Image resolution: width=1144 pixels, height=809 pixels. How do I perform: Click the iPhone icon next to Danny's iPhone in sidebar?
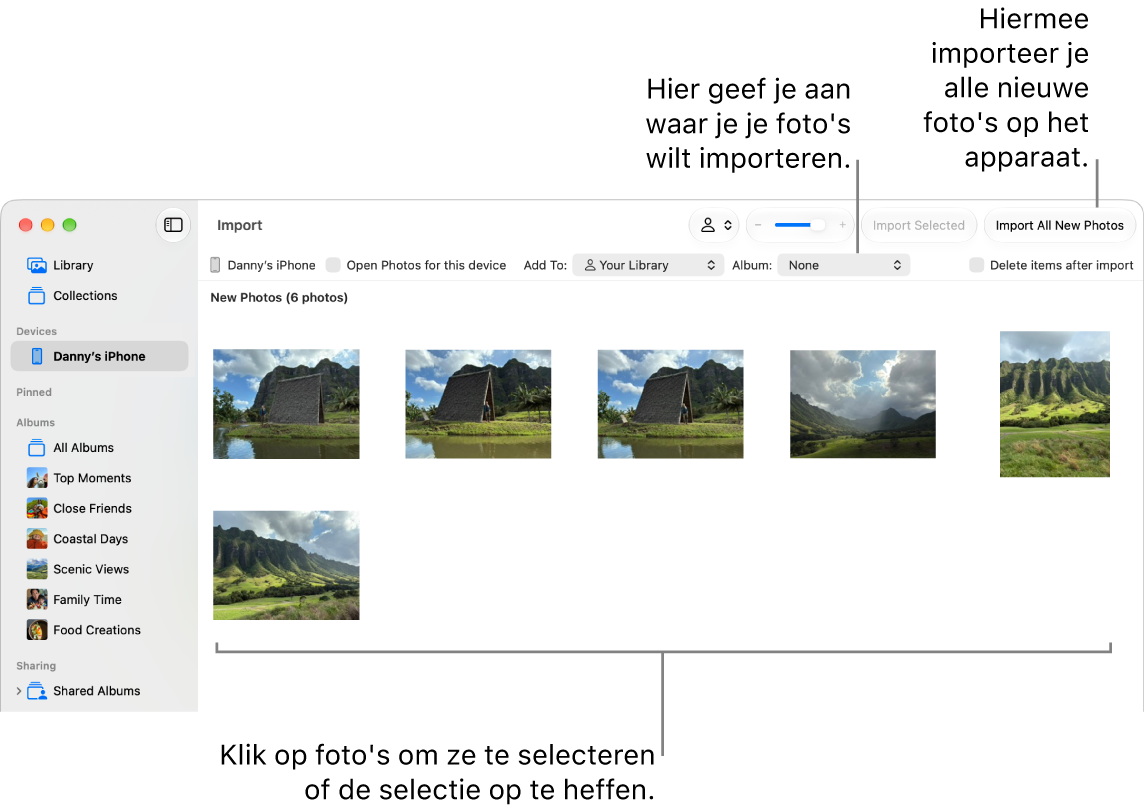(36, 356)
